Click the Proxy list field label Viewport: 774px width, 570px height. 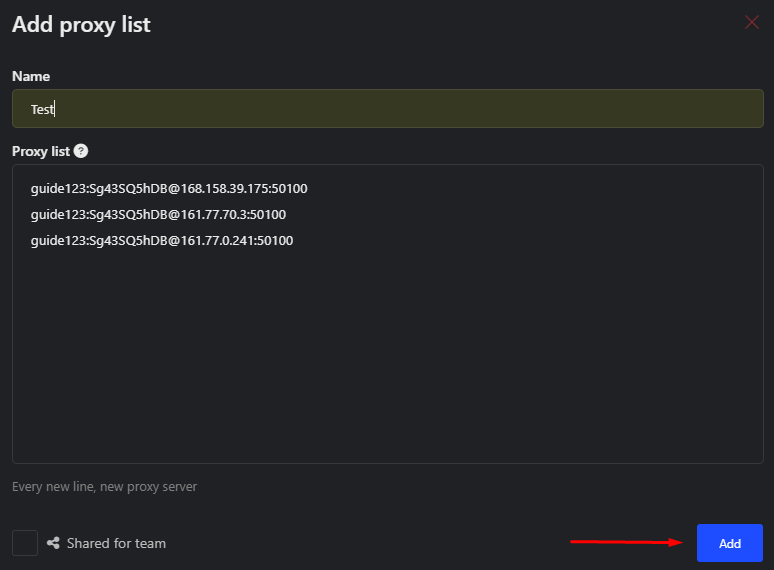(x=41, y=152)
